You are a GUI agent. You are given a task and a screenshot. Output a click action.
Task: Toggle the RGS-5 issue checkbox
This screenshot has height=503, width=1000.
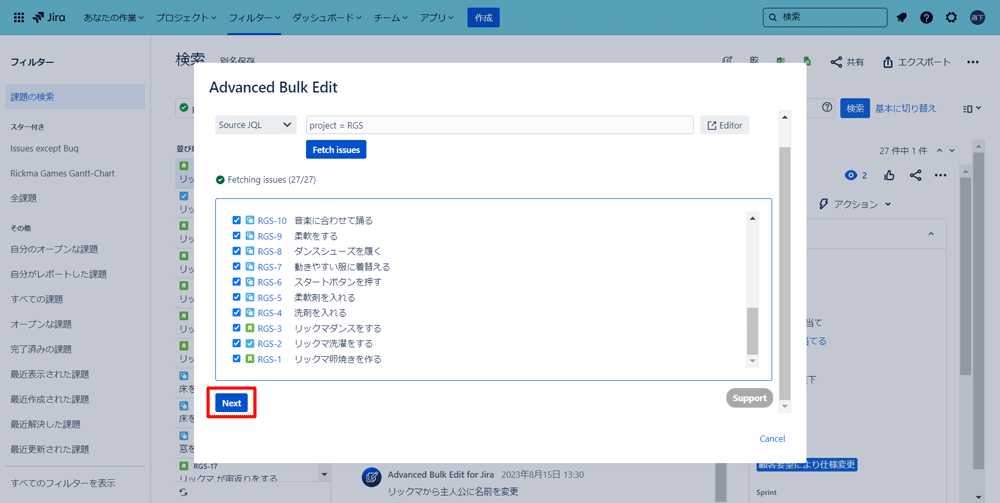[x=237, y=297]
